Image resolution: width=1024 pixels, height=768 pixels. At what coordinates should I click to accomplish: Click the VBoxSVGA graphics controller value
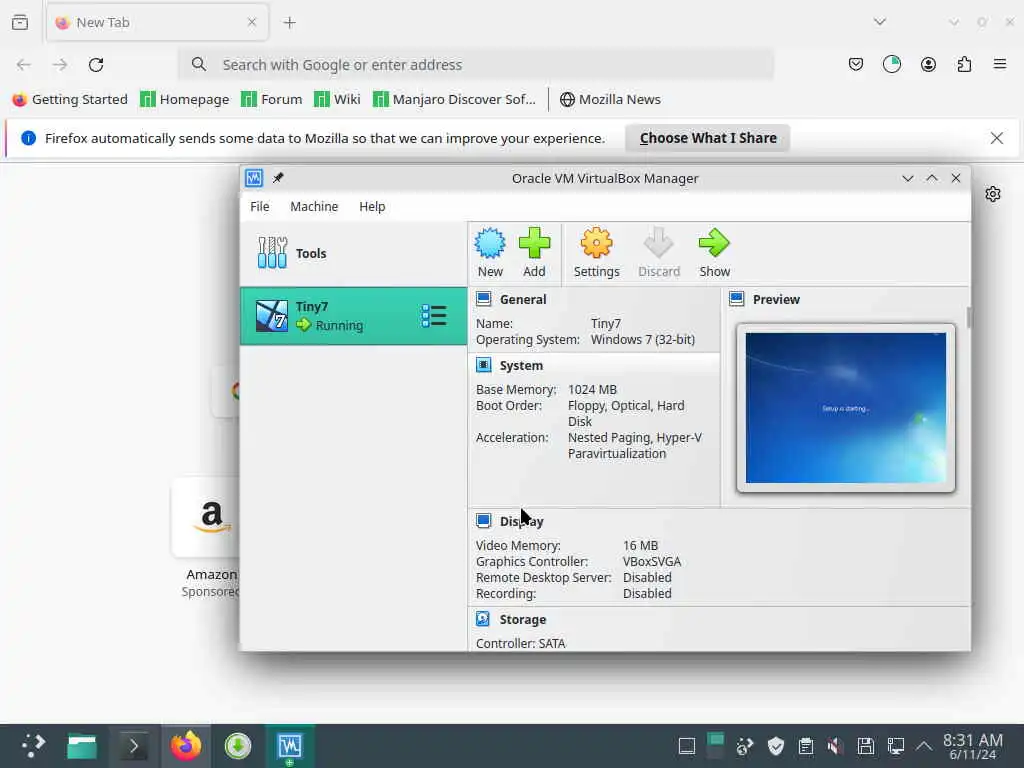pyautogui.click(x=652, y=562)
